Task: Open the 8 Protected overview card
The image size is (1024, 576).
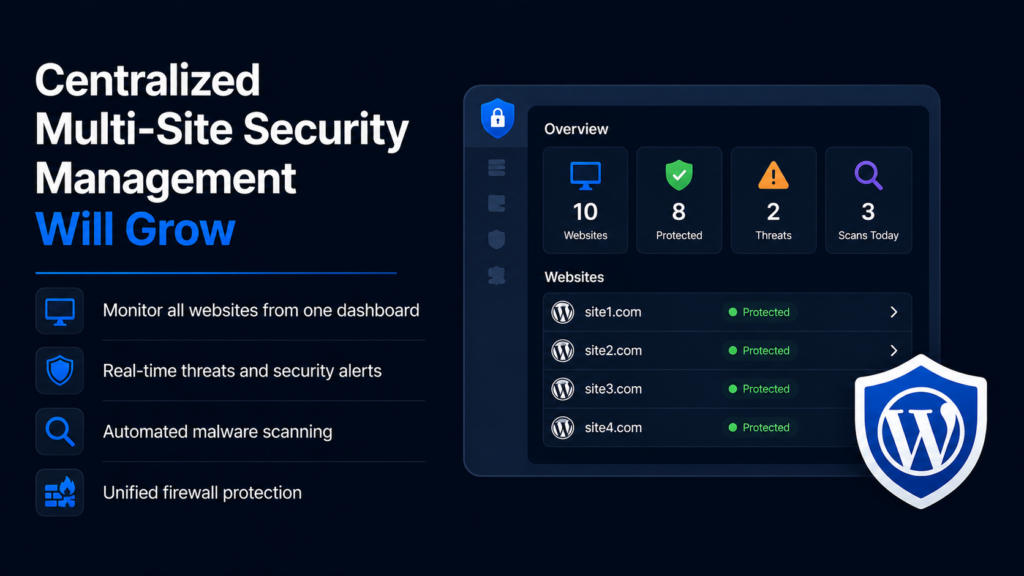Action: (x=679, y=200)
